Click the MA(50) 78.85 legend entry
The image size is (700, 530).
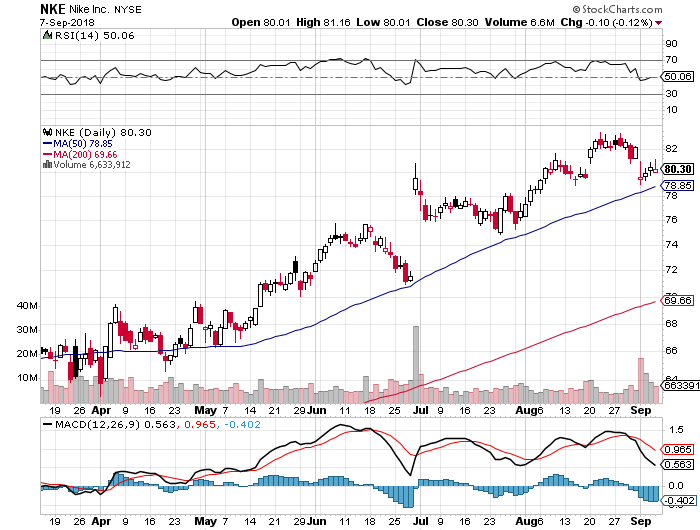78,143
